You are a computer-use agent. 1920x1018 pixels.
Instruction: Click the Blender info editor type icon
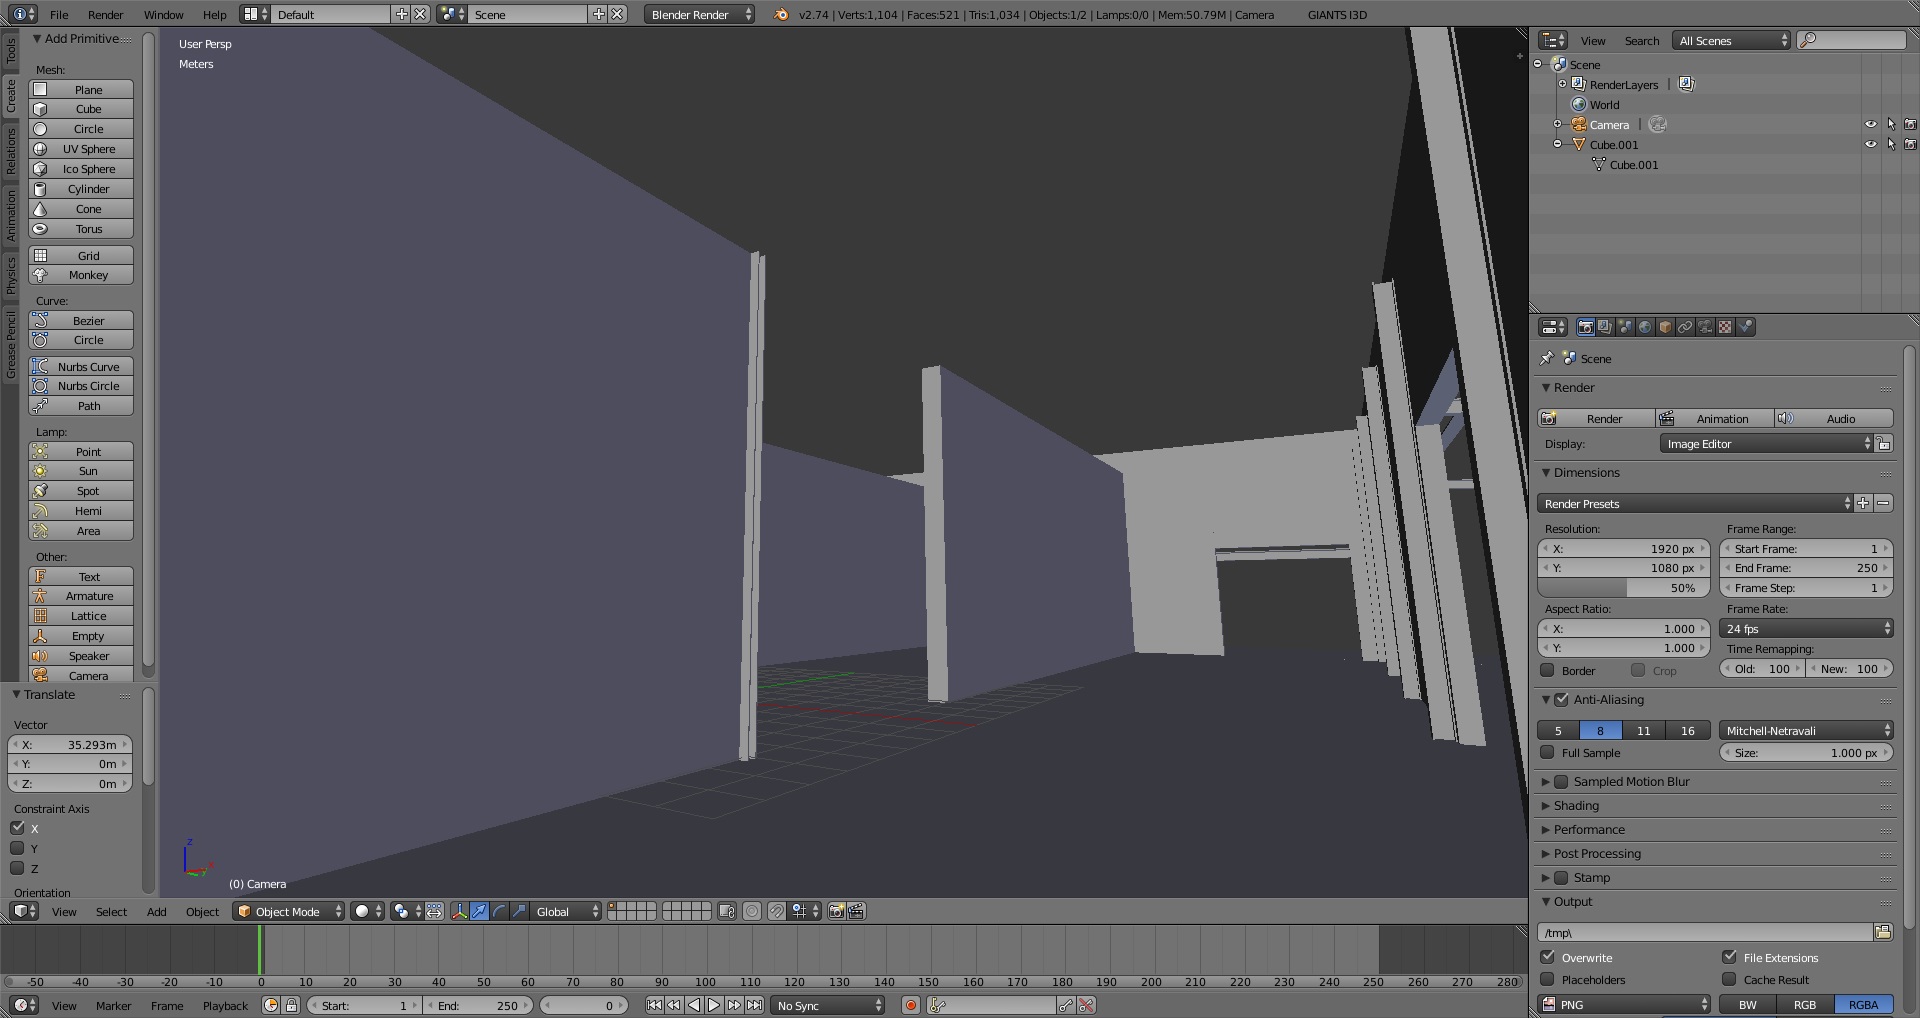(23, 14)
